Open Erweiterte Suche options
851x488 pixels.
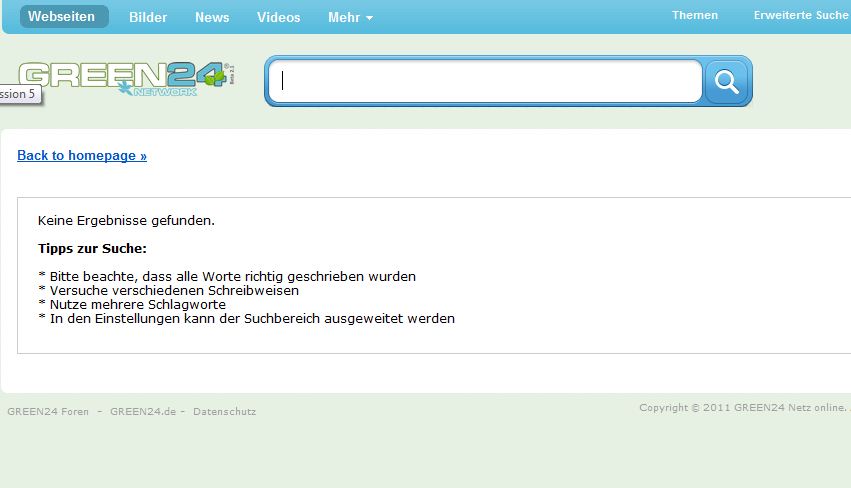(800, 15)
